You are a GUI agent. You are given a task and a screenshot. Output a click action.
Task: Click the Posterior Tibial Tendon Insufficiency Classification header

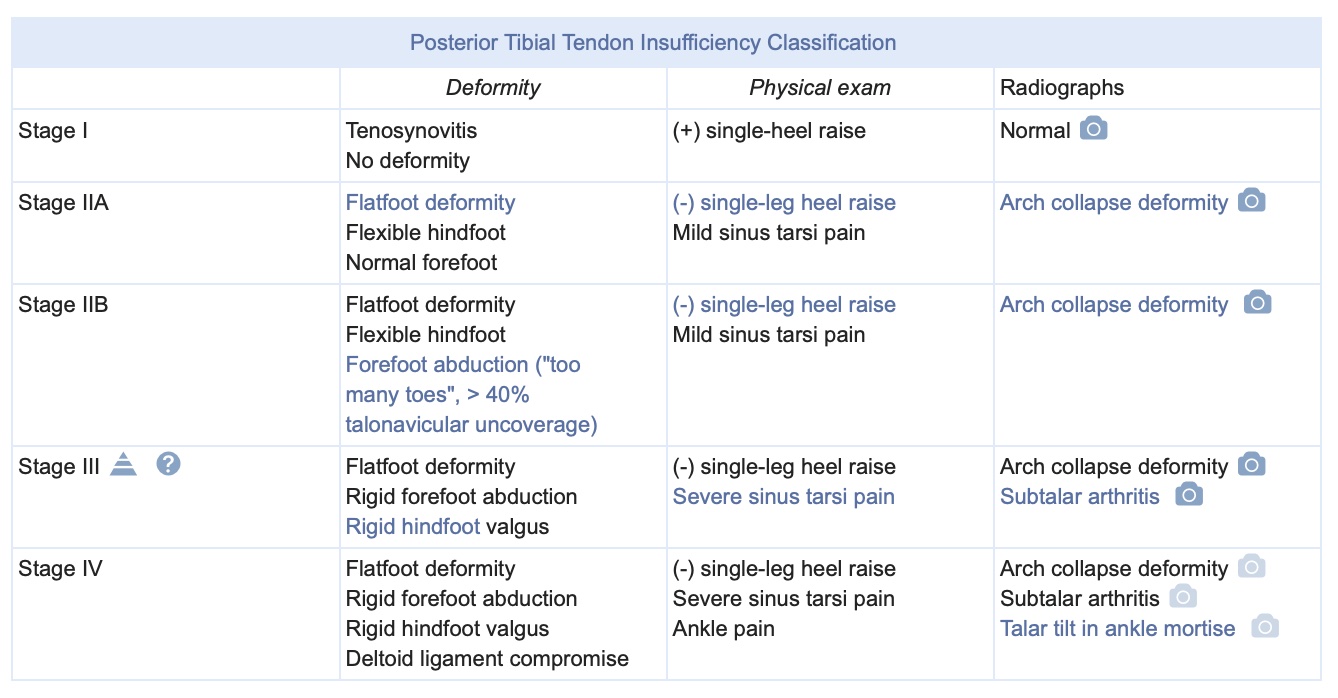(652, 43)
